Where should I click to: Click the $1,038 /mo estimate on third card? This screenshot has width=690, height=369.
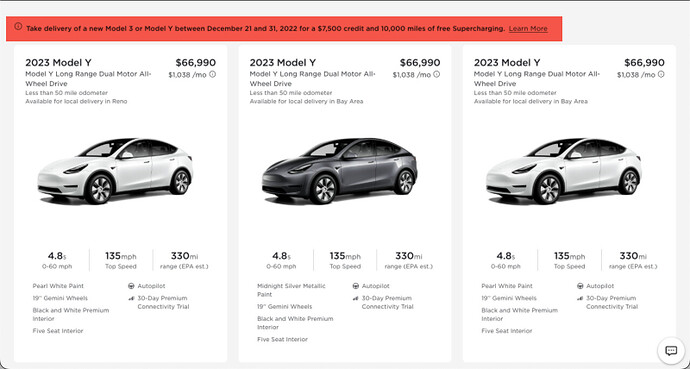tap(636, 75)
